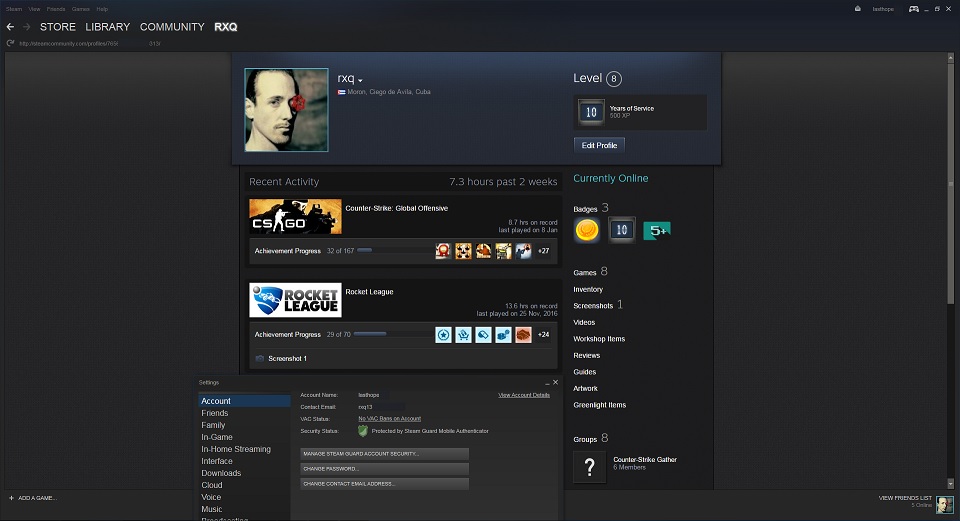
Task: Open the green Steam Guard shield icon
Action: [363, 431]
